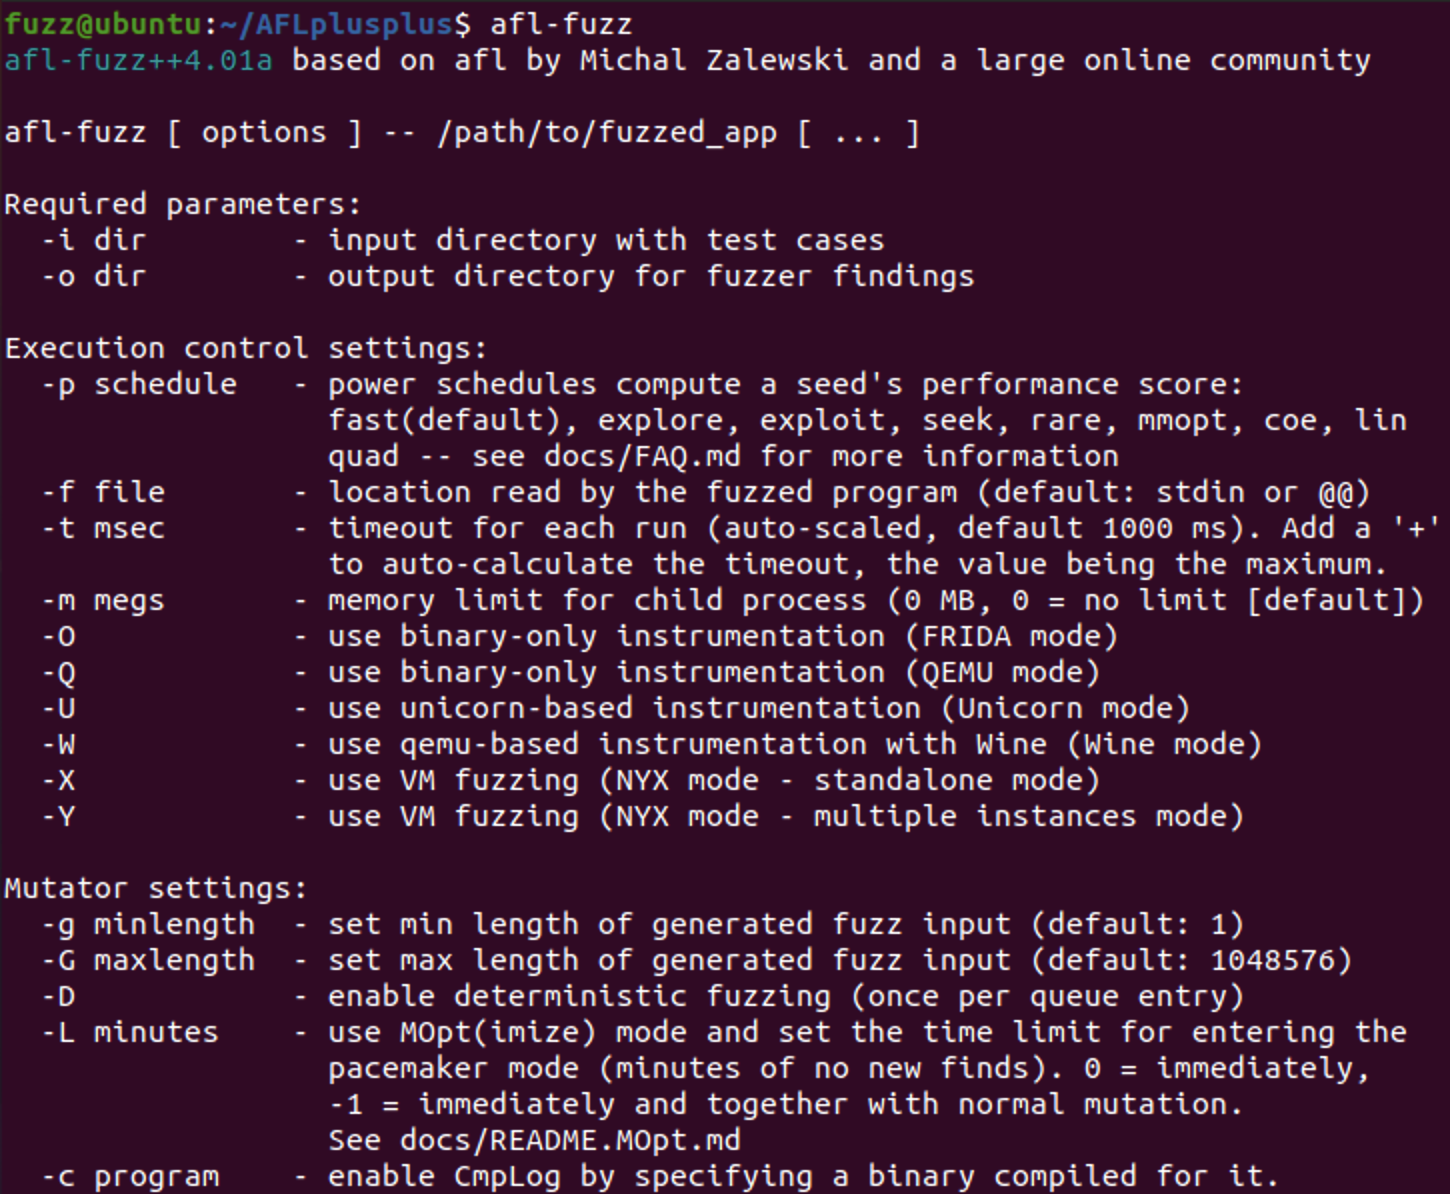The height and width of the screenshot is (1194, 1450).
Task: Select the -p schedule option
Action: pyautogui.click(x=139, y=385)
